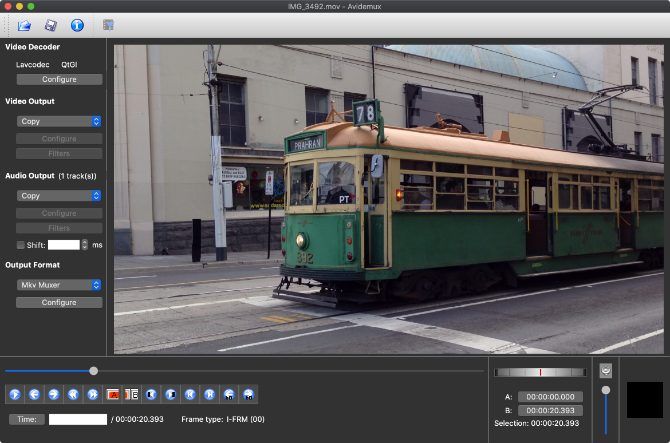This screenshot has height=443, width=670.
Task: Click the filmstrip icon in top toolbar
Action: 108,25
